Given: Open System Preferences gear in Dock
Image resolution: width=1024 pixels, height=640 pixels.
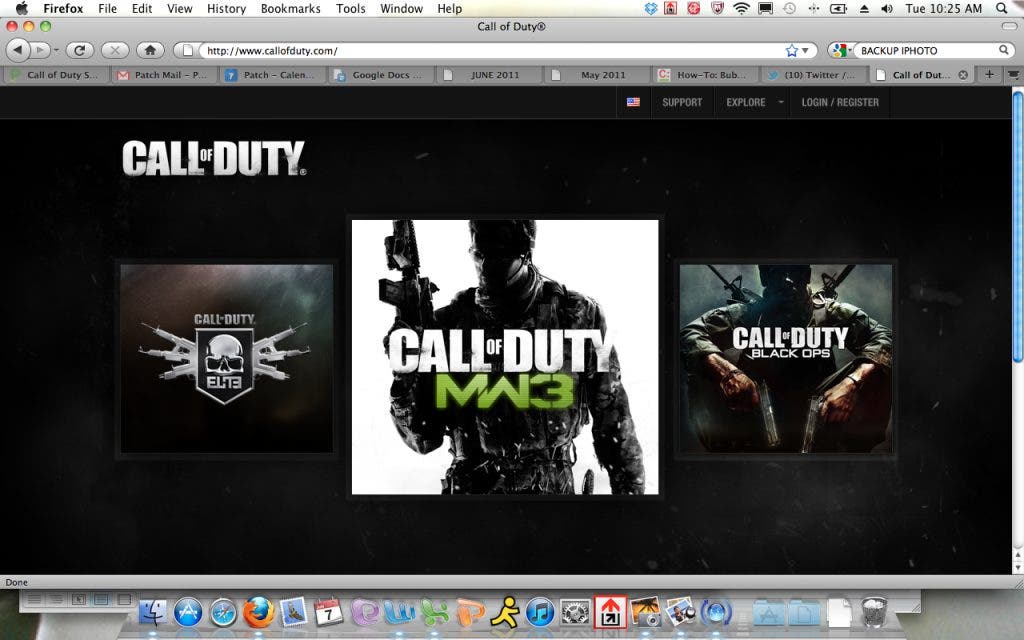Looking at the screenshot, I should tap(575, 613).
